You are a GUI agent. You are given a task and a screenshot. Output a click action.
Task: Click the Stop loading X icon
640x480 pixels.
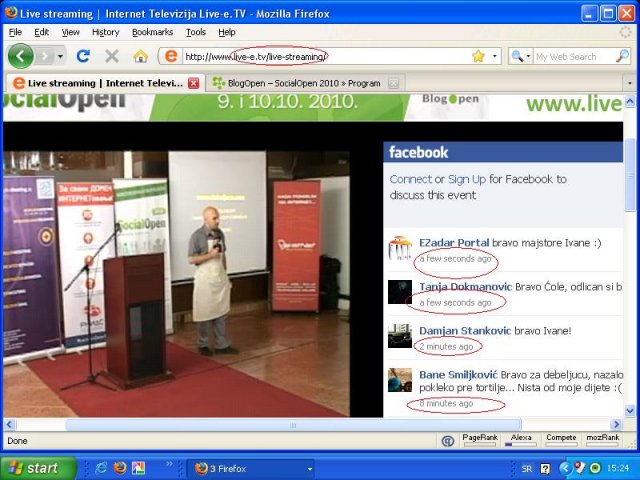[x=111, y=56]
